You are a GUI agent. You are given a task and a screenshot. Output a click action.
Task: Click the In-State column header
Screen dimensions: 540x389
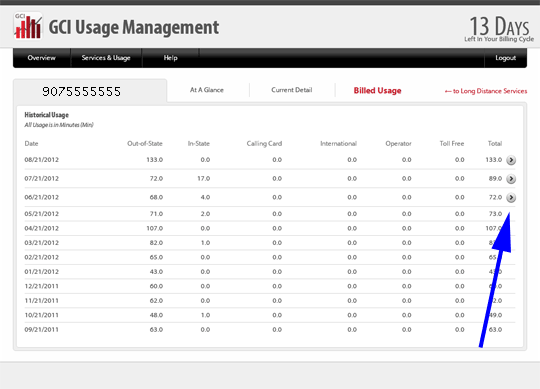click(x=199, y=144)
